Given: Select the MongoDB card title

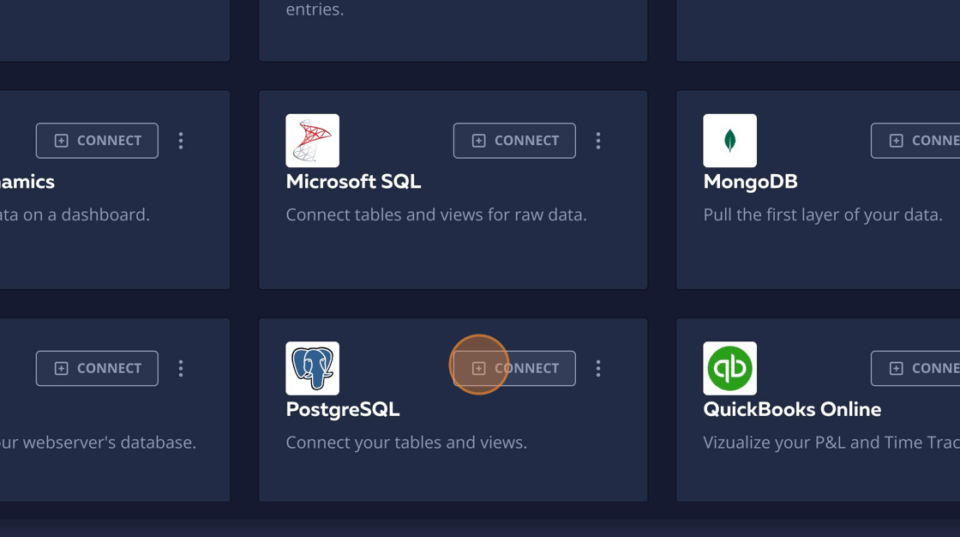Looking at the screenshot, I should pos(750,182).
